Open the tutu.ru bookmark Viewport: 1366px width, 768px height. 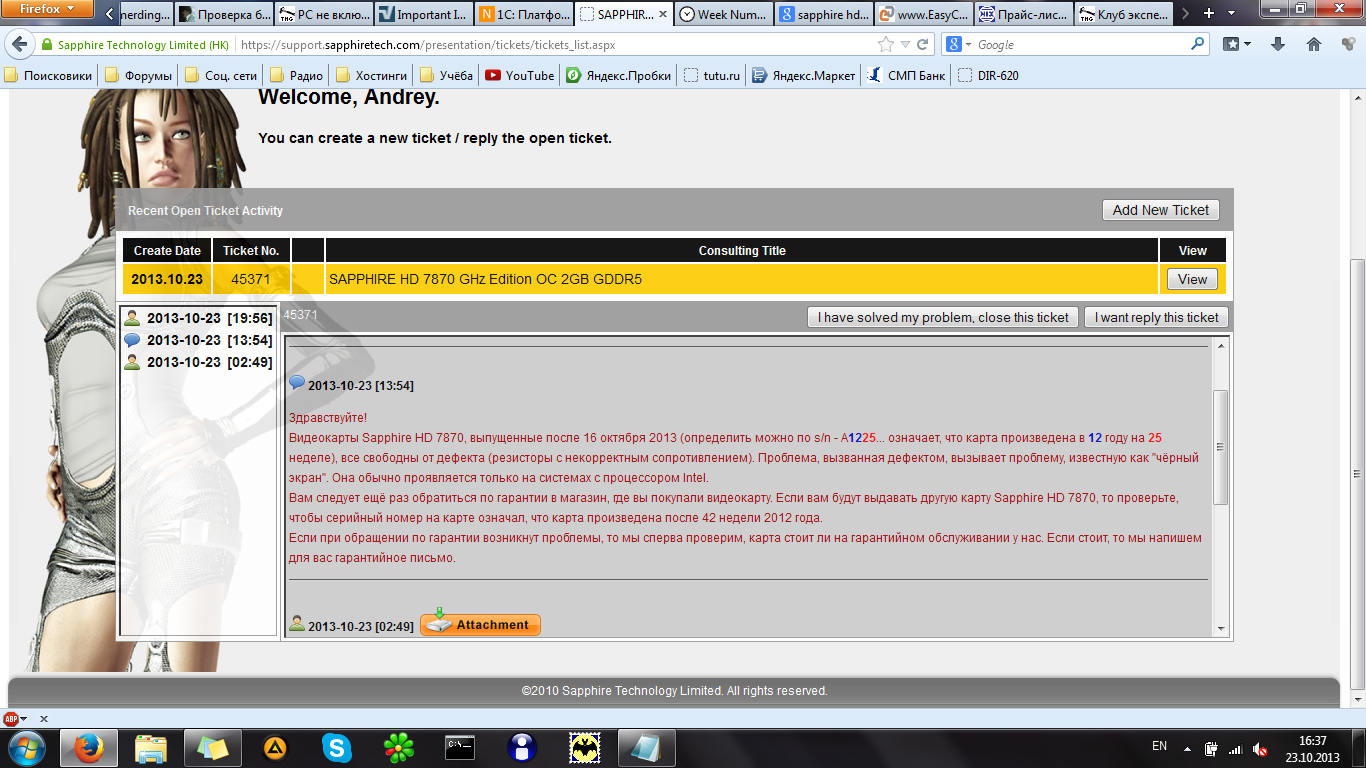pyautogui.click(x=712, y=75)
